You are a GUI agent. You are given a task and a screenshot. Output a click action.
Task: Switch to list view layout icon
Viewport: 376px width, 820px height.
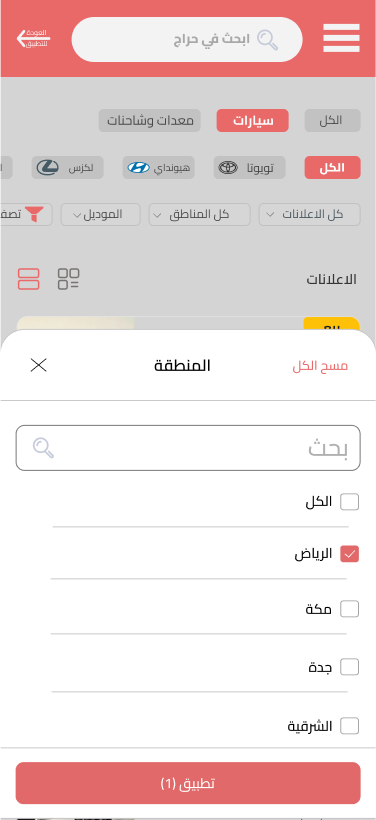tap(28, 279)
